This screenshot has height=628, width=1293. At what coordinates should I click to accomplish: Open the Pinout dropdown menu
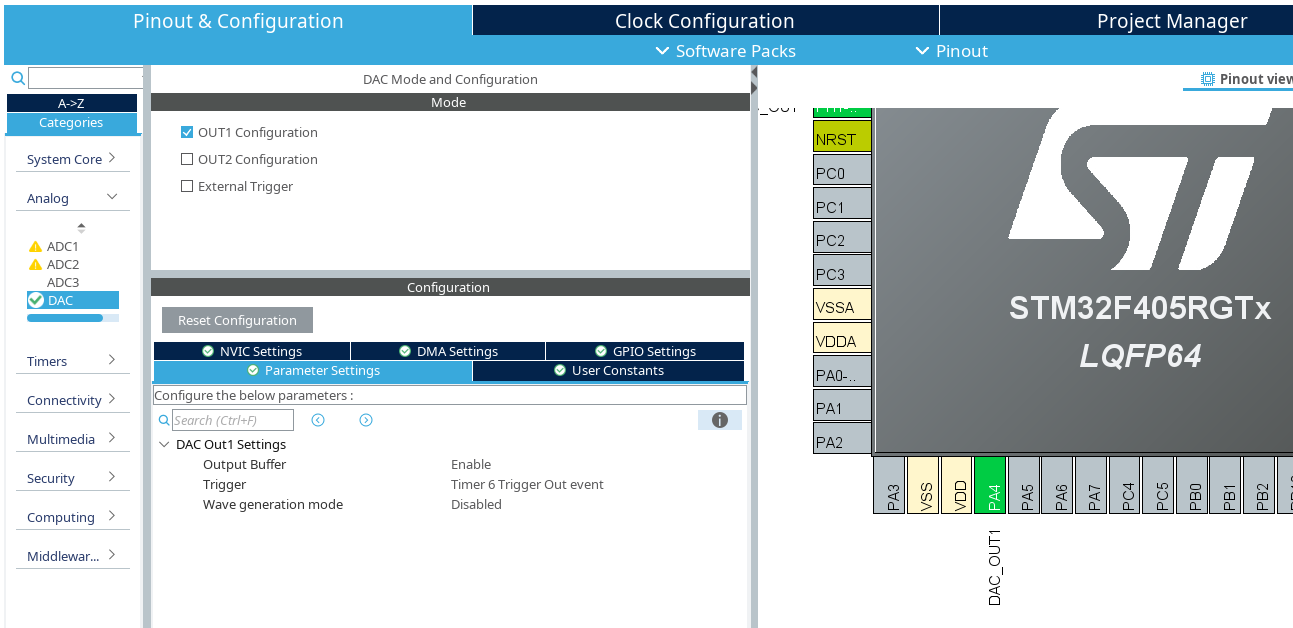[x=952, y=51]
